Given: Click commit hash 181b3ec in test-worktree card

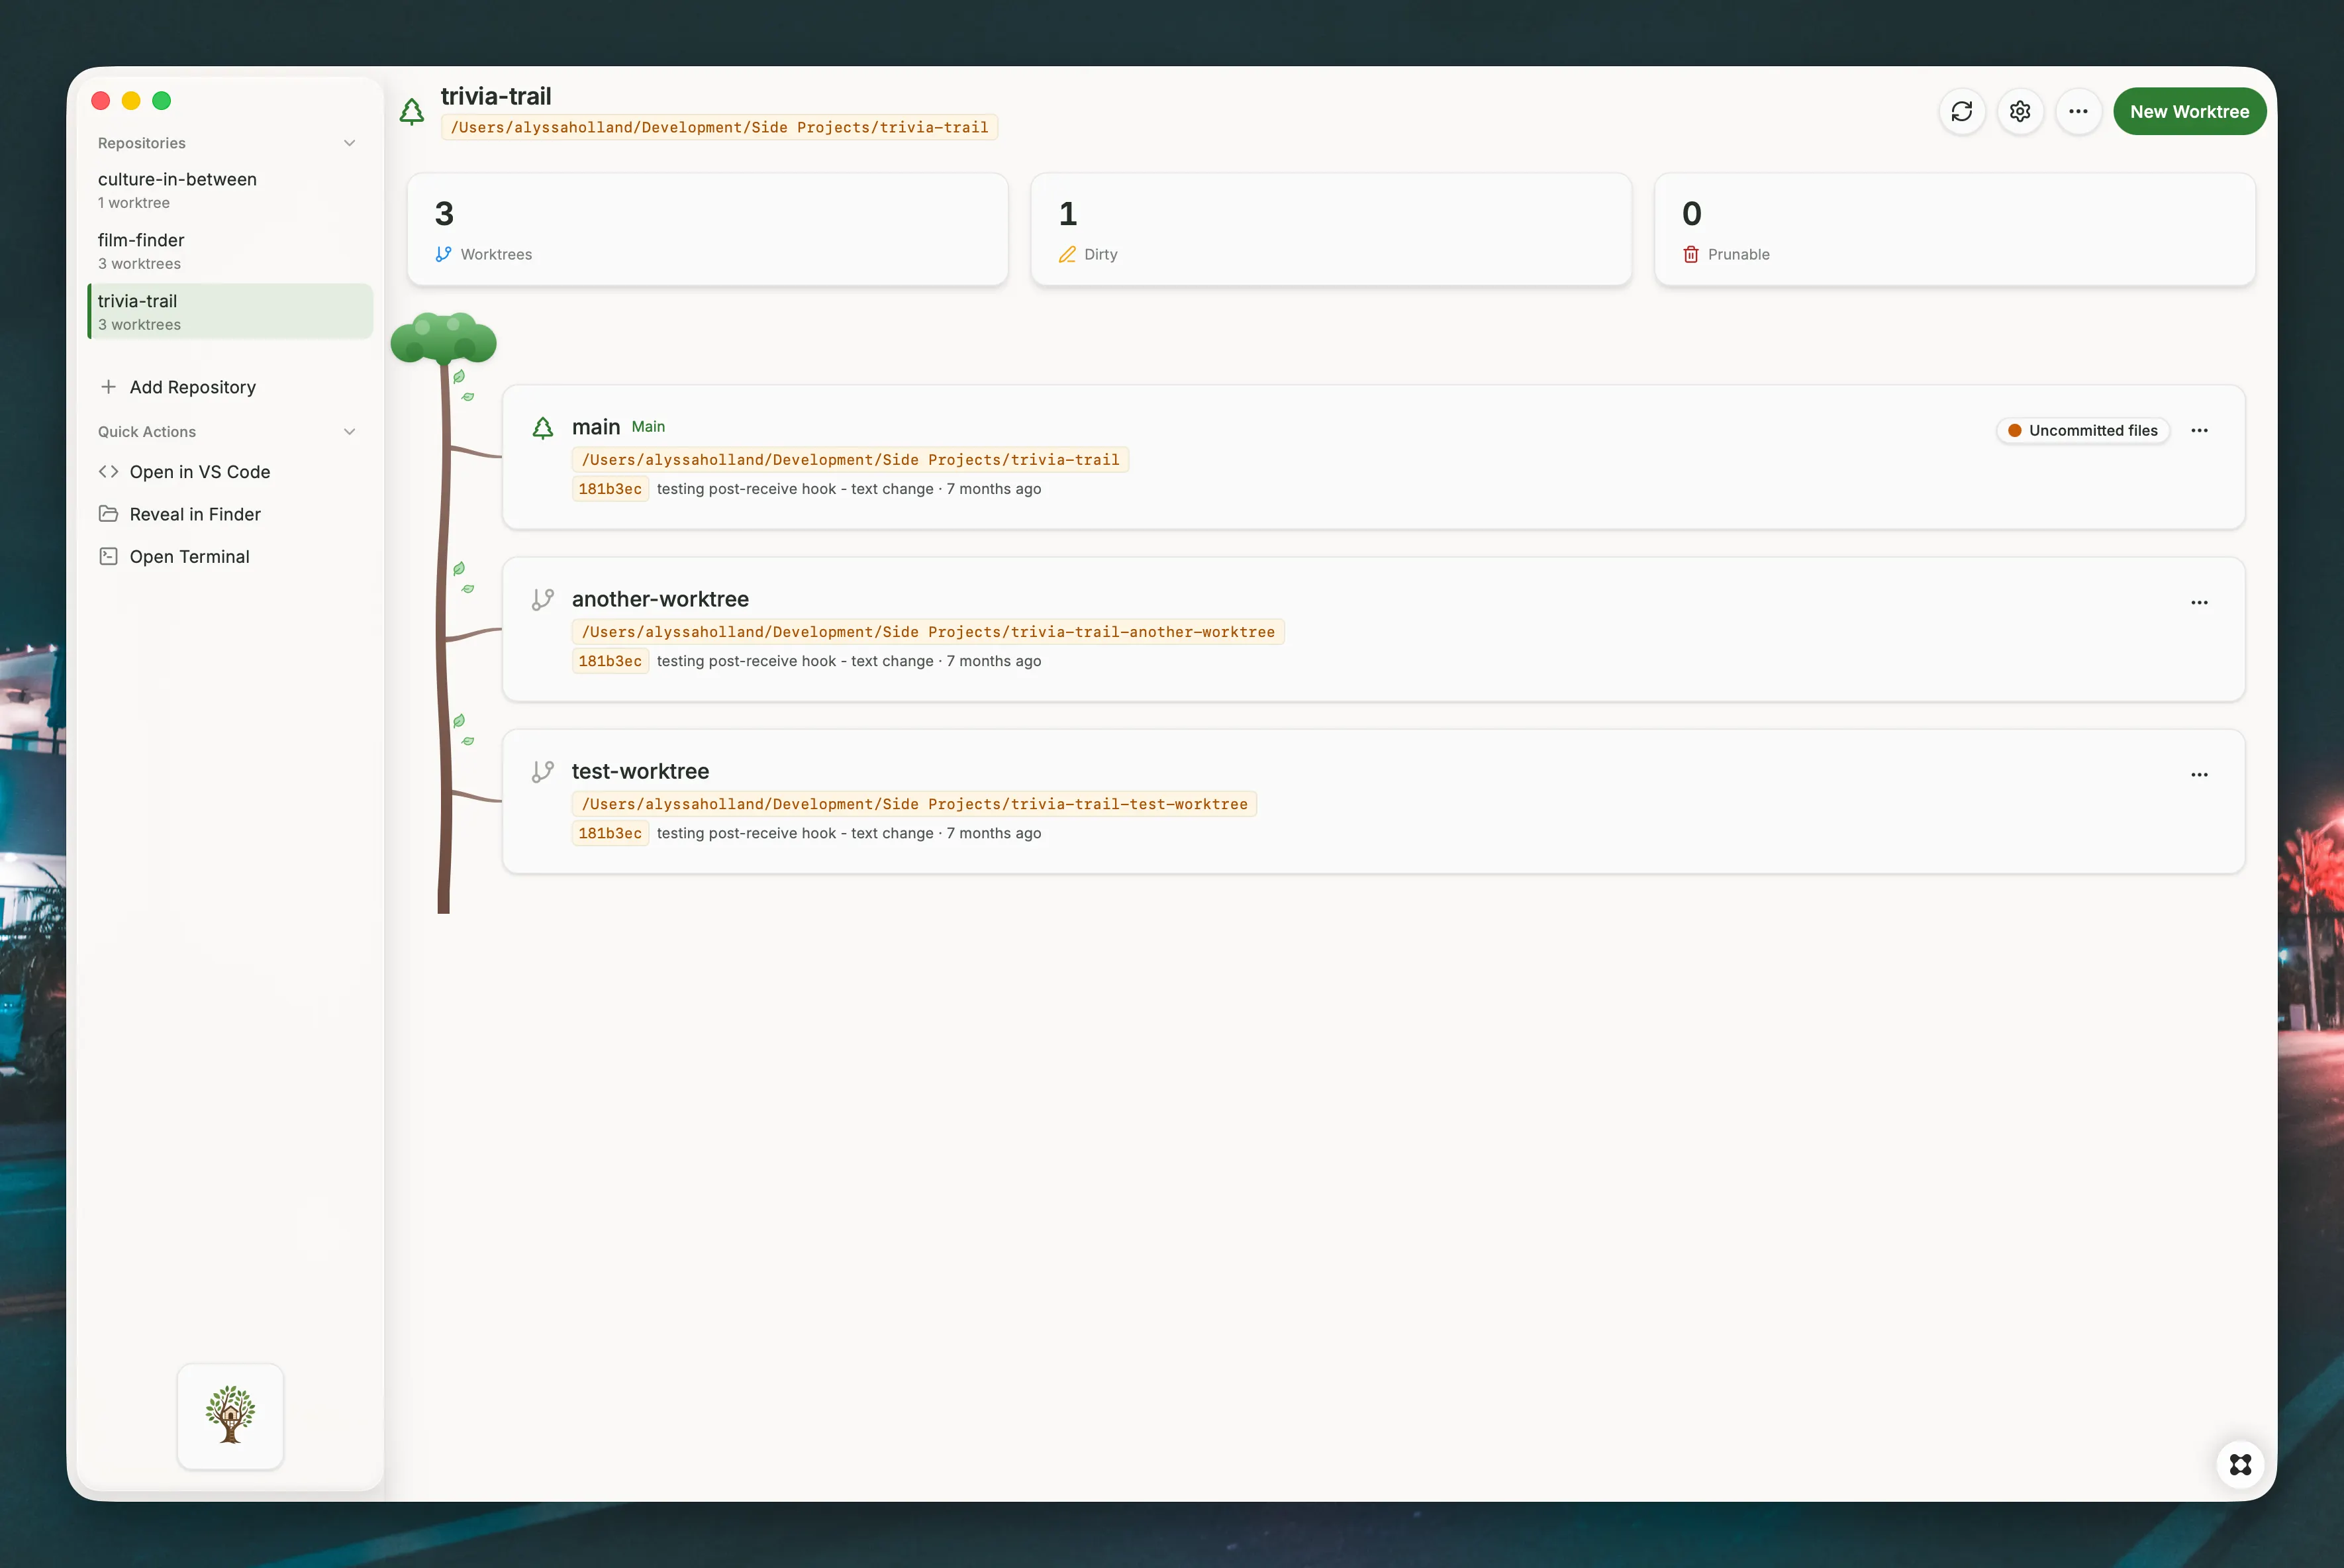Looking at the screenshot, I should 610,833.
